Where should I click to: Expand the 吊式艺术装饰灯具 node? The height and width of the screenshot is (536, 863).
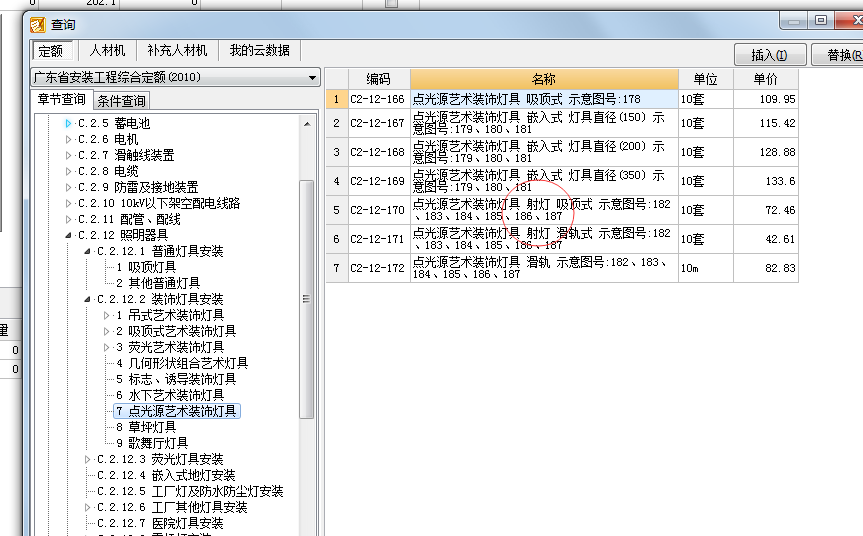coord(106,315)
